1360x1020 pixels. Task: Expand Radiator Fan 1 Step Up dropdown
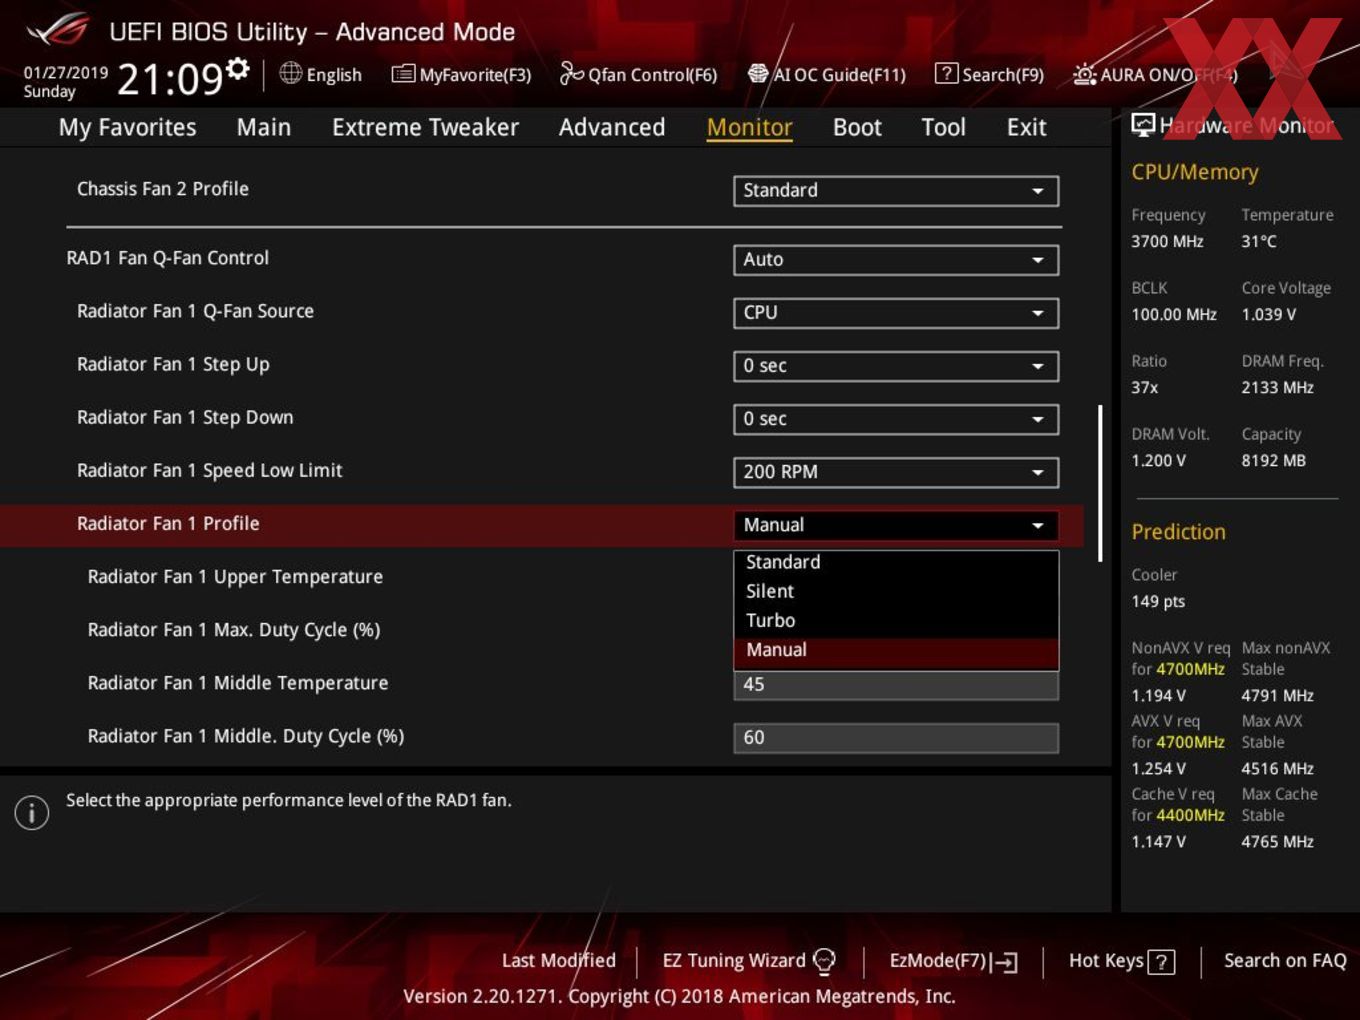[x=896, y=366]
